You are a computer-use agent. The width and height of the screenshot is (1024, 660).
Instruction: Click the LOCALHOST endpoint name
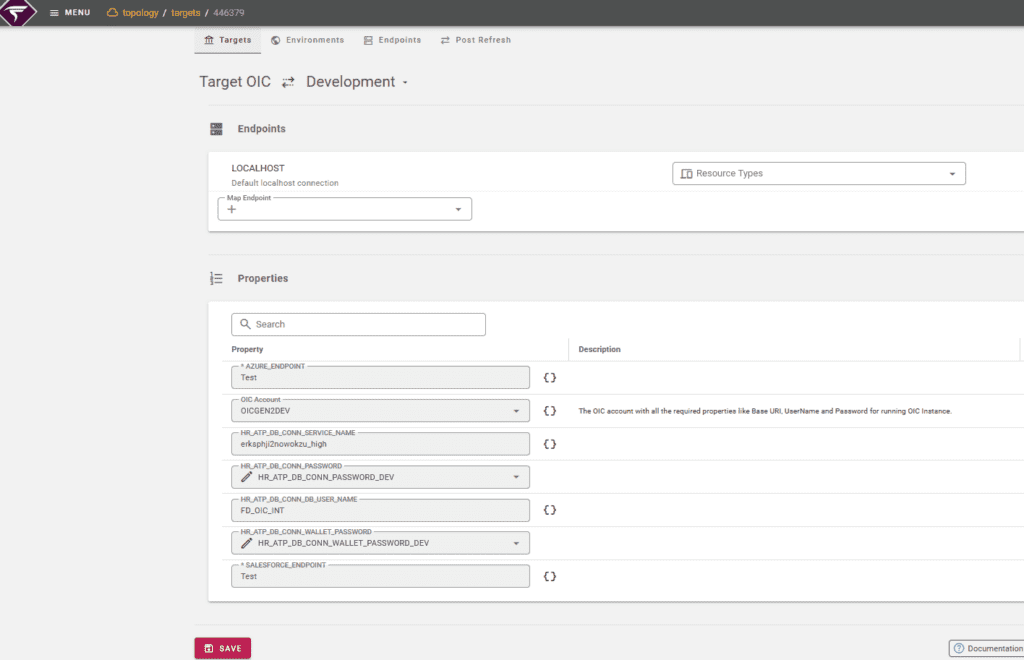pos(258,168)
